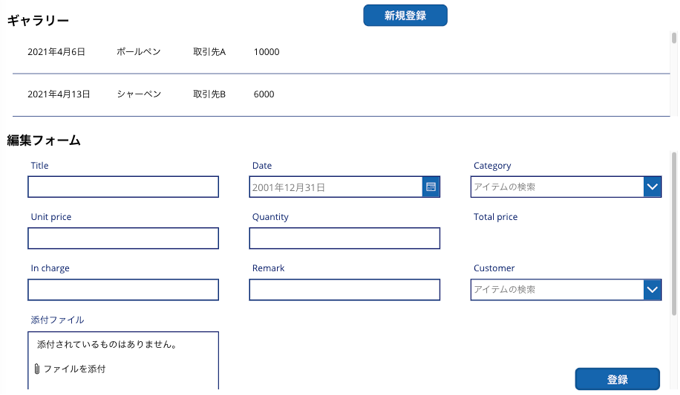Click the 6000 value in gallery
This screenshot has height=395, width=680.
(264, 94)
